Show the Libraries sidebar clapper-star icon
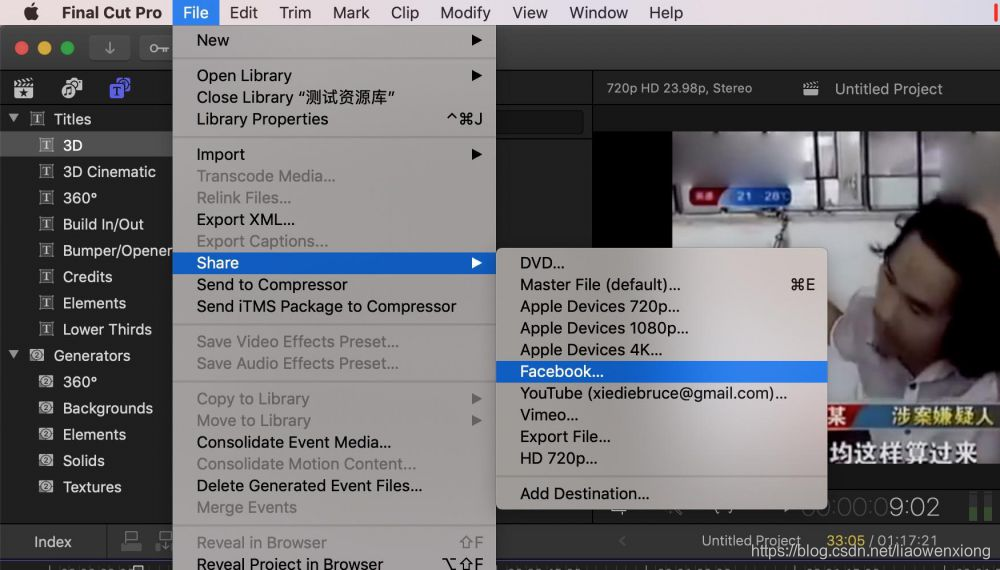Image resolution: width=1000 pixels, height=570 pixels. (x=24, y=89)
